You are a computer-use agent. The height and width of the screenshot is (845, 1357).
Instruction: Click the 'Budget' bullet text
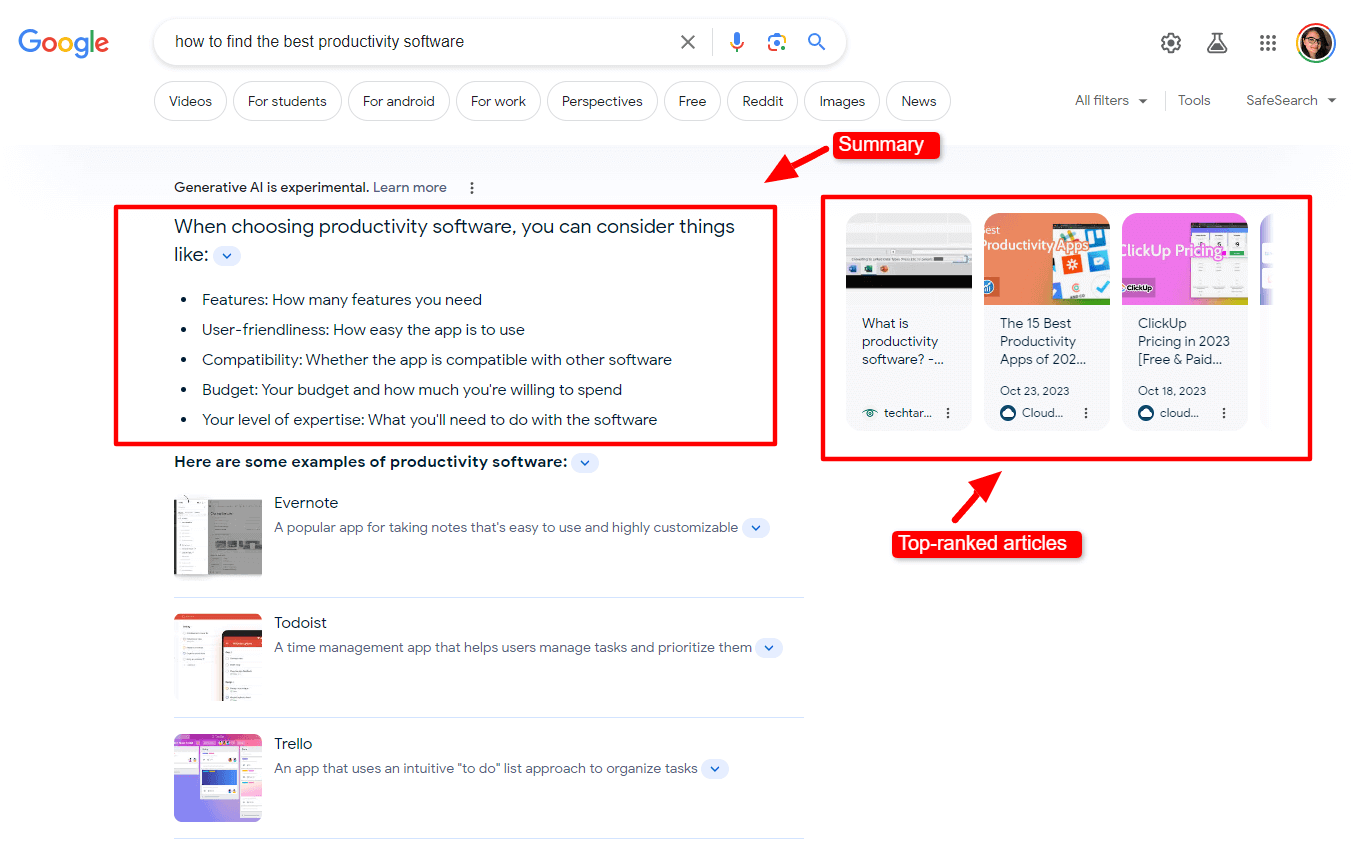412,390
